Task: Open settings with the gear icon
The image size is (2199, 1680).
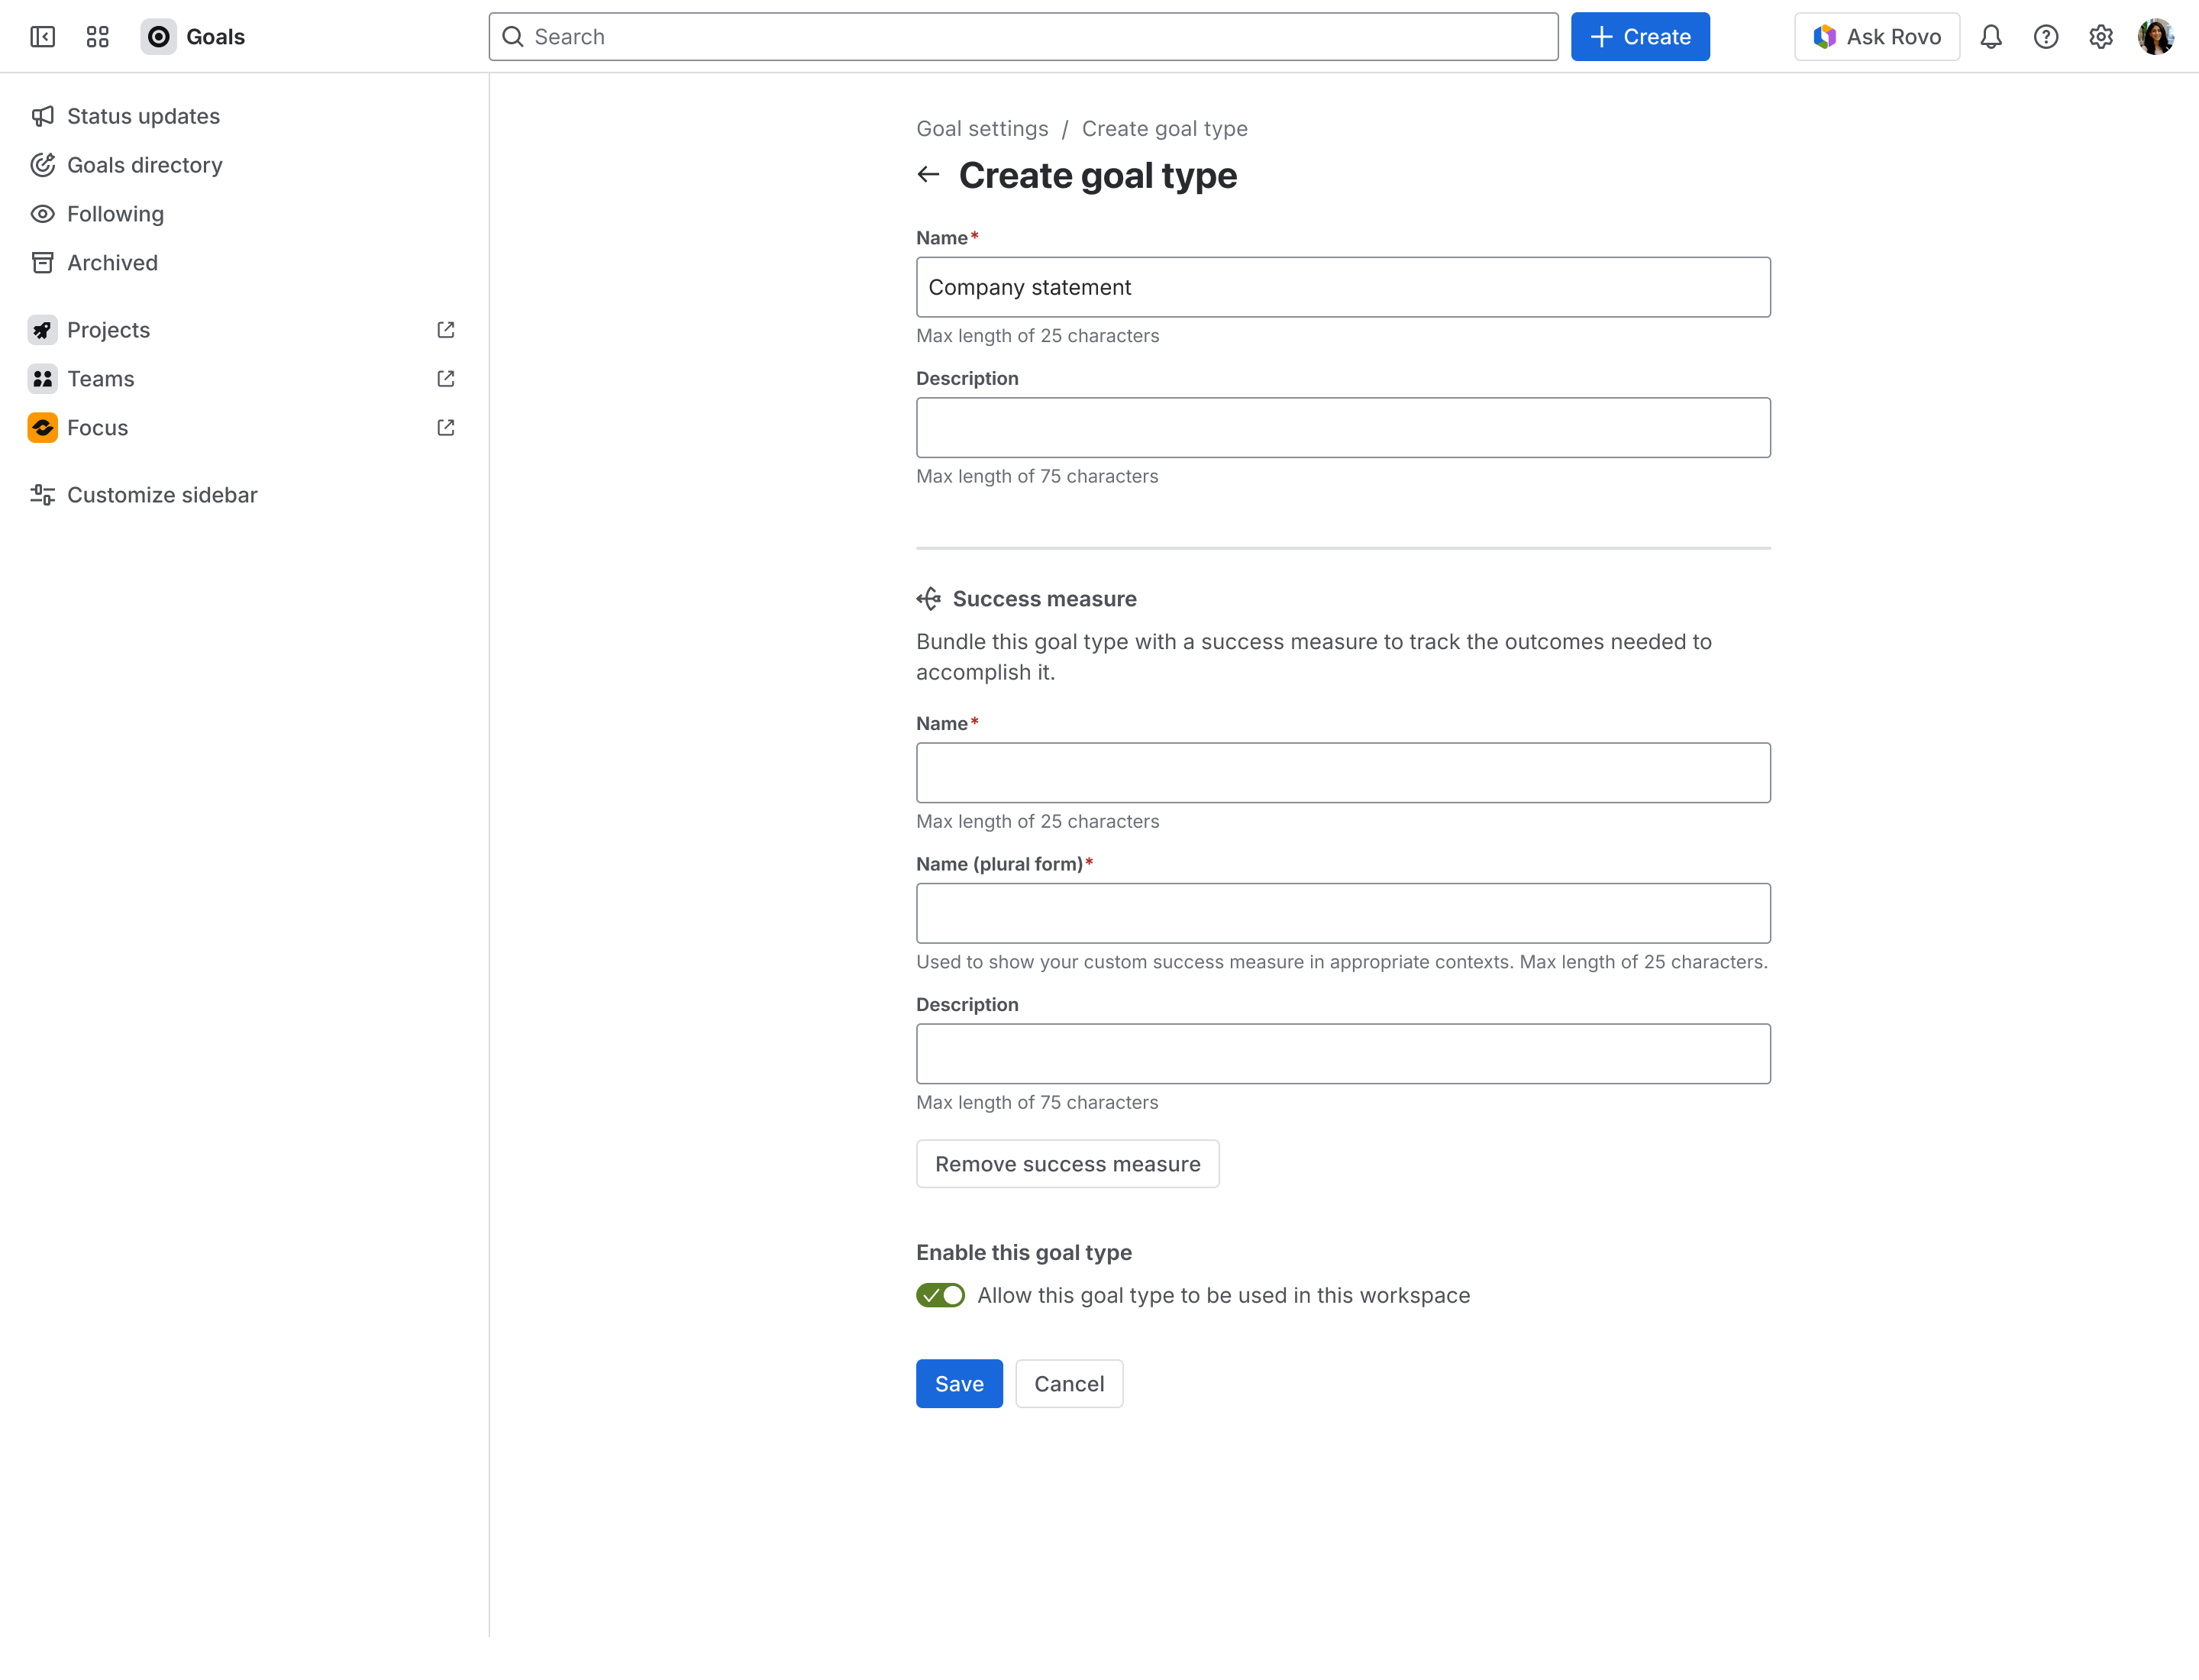Action: (x=2100, y=36)
